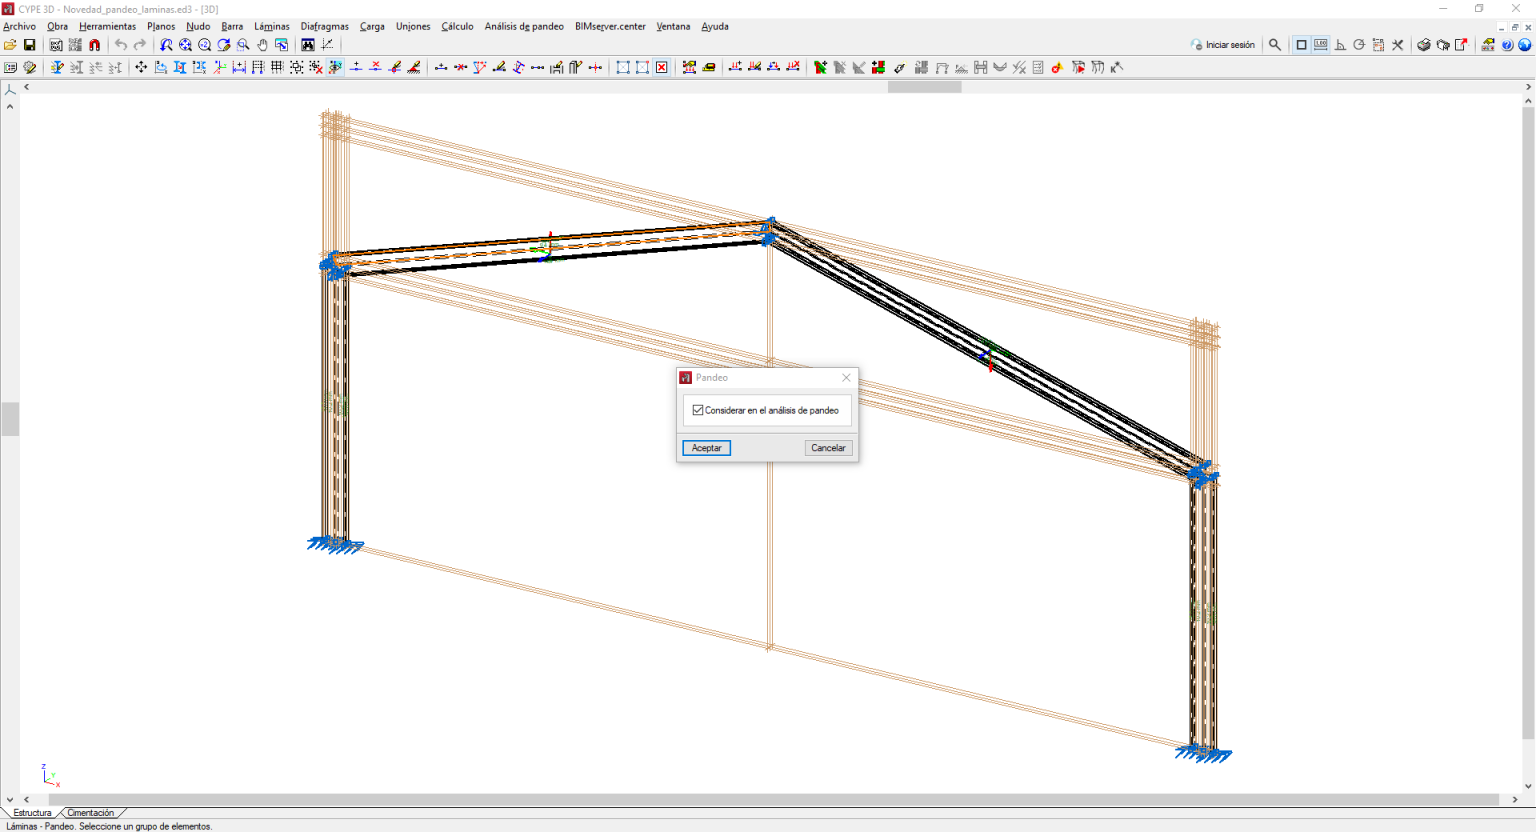The image size is (1536, 832).
Task: Click the red magnet icon
Action: click(95, 45)
